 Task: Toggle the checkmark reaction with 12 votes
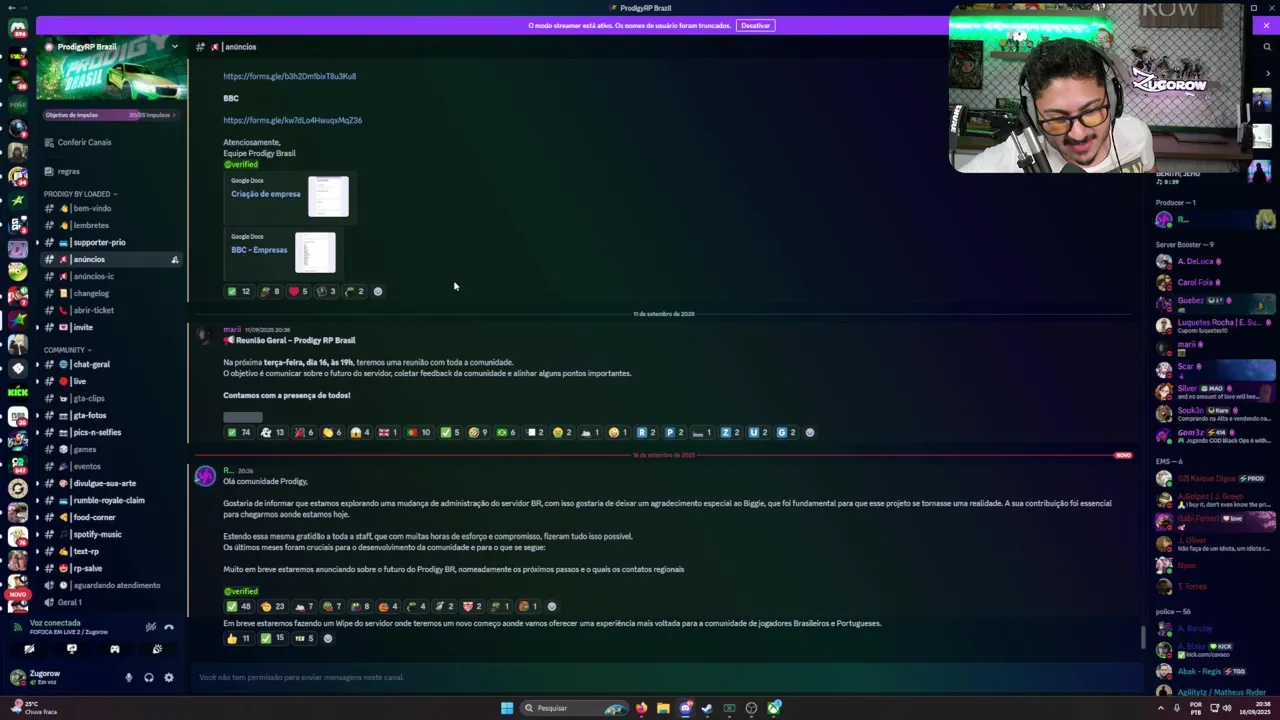click(x=239, y=291)
